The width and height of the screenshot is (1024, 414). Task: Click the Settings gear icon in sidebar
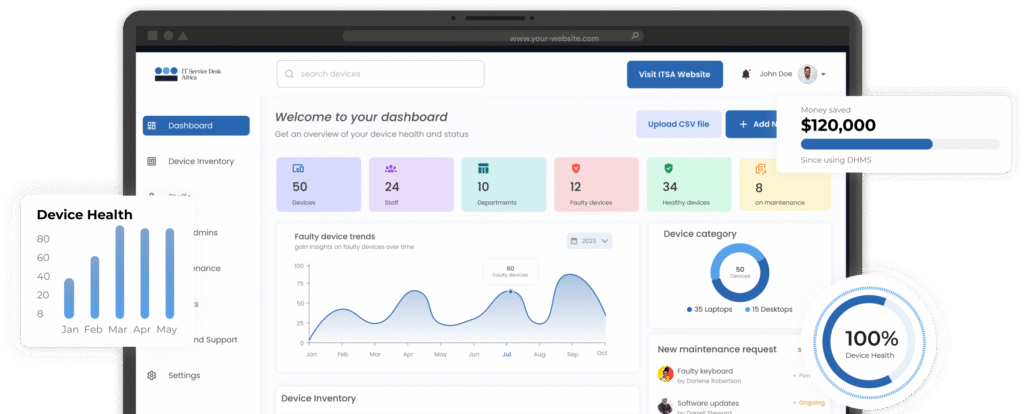tap(152, 376)
